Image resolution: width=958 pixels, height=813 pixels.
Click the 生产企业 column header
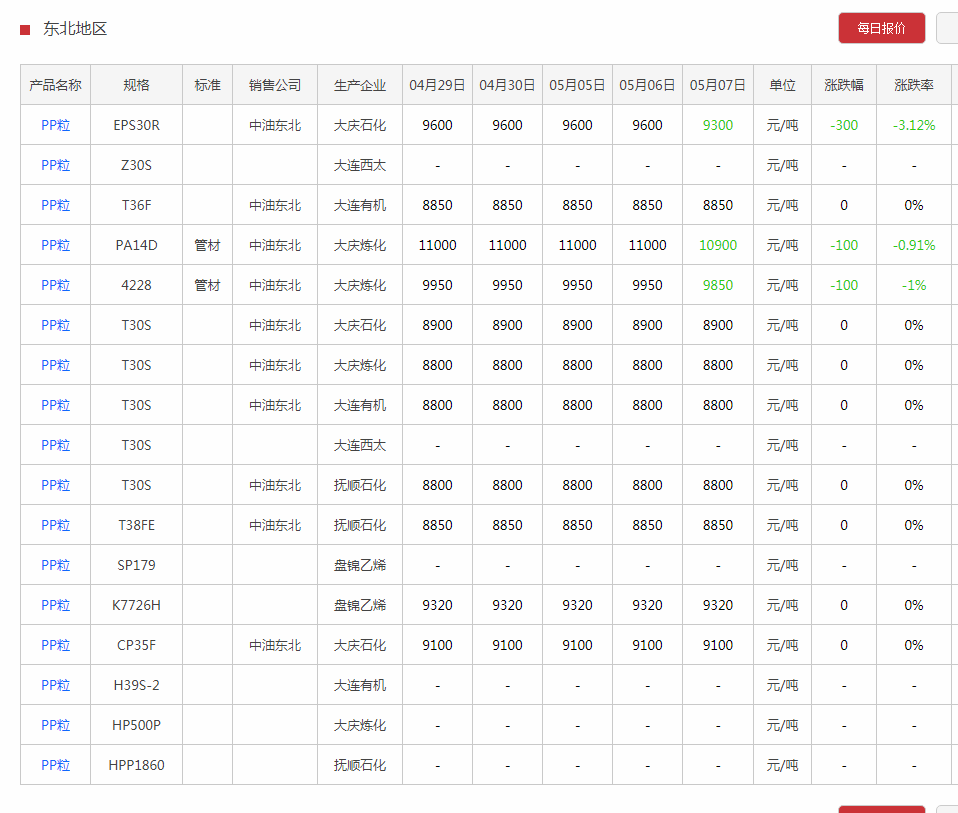tap(360, 85)
